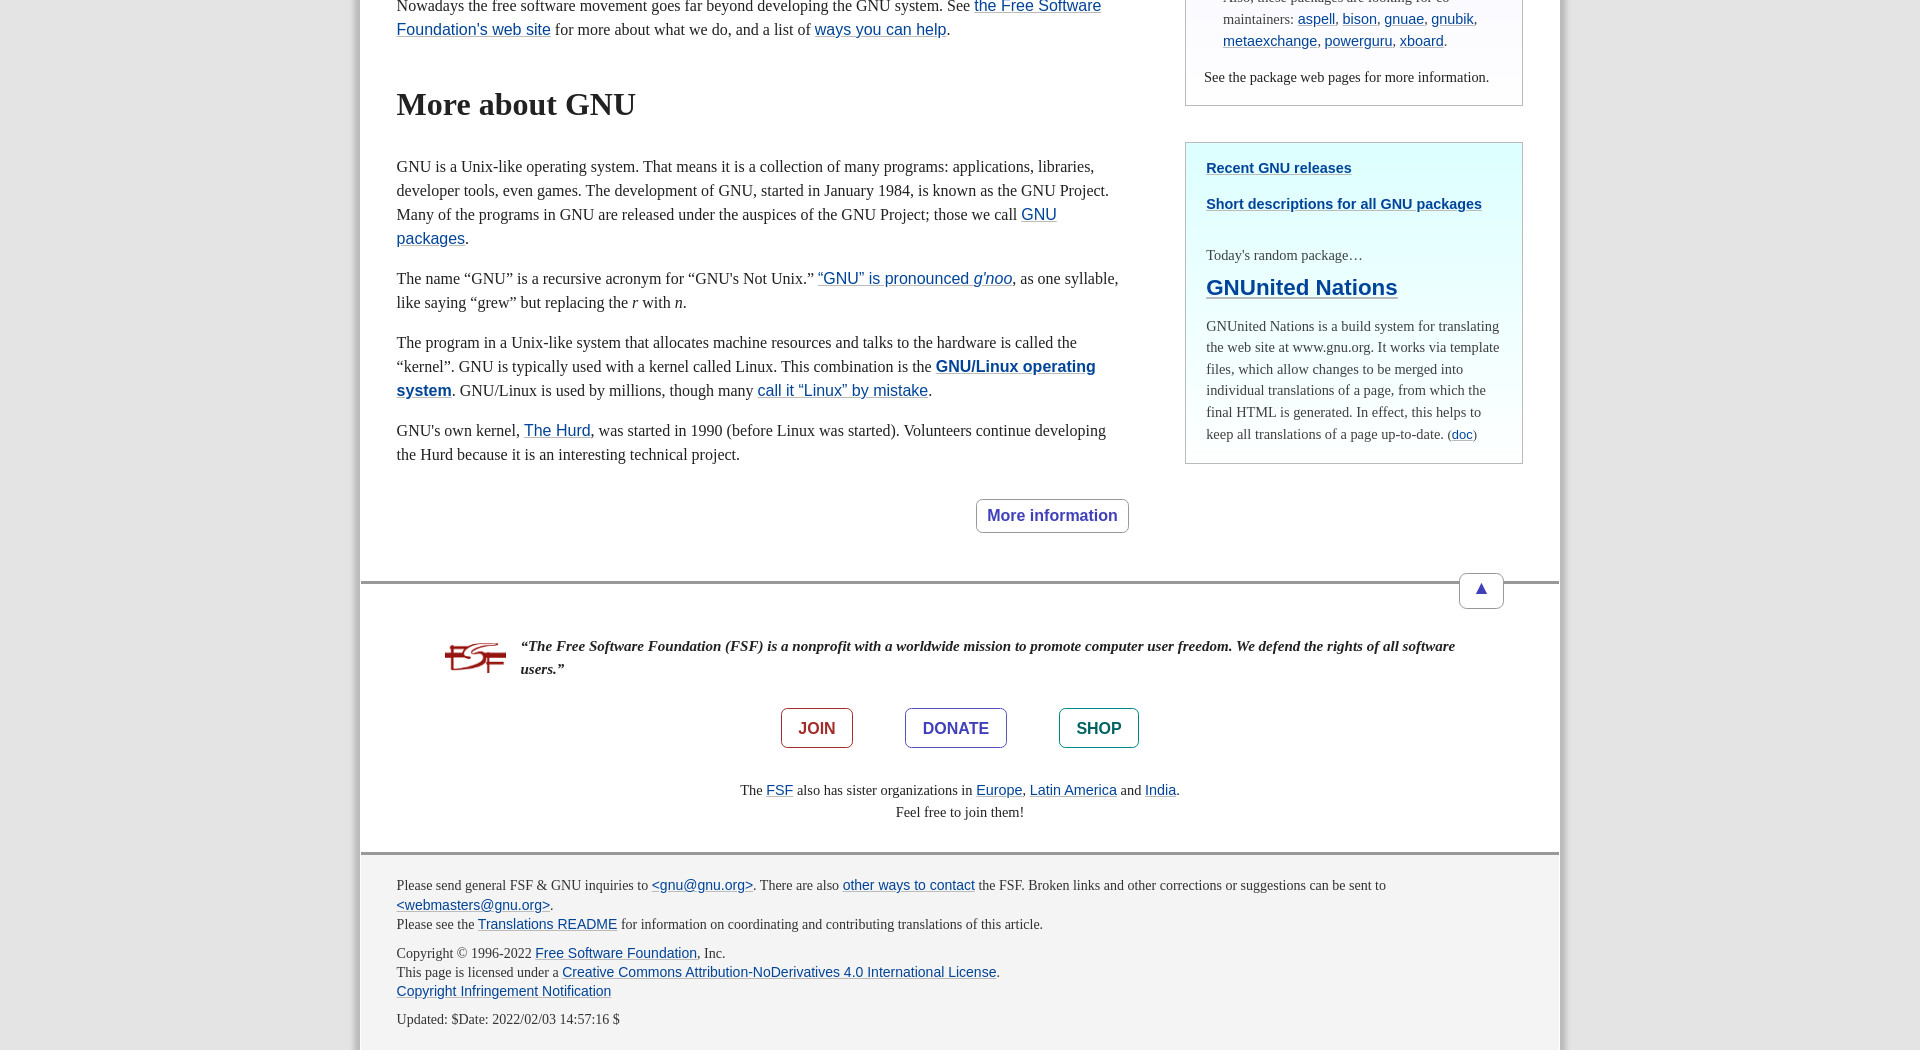Follow the 'call it "Linux" by mistake' link
The width and height of the screenshot is (1920, 1050).
[843, 391]
